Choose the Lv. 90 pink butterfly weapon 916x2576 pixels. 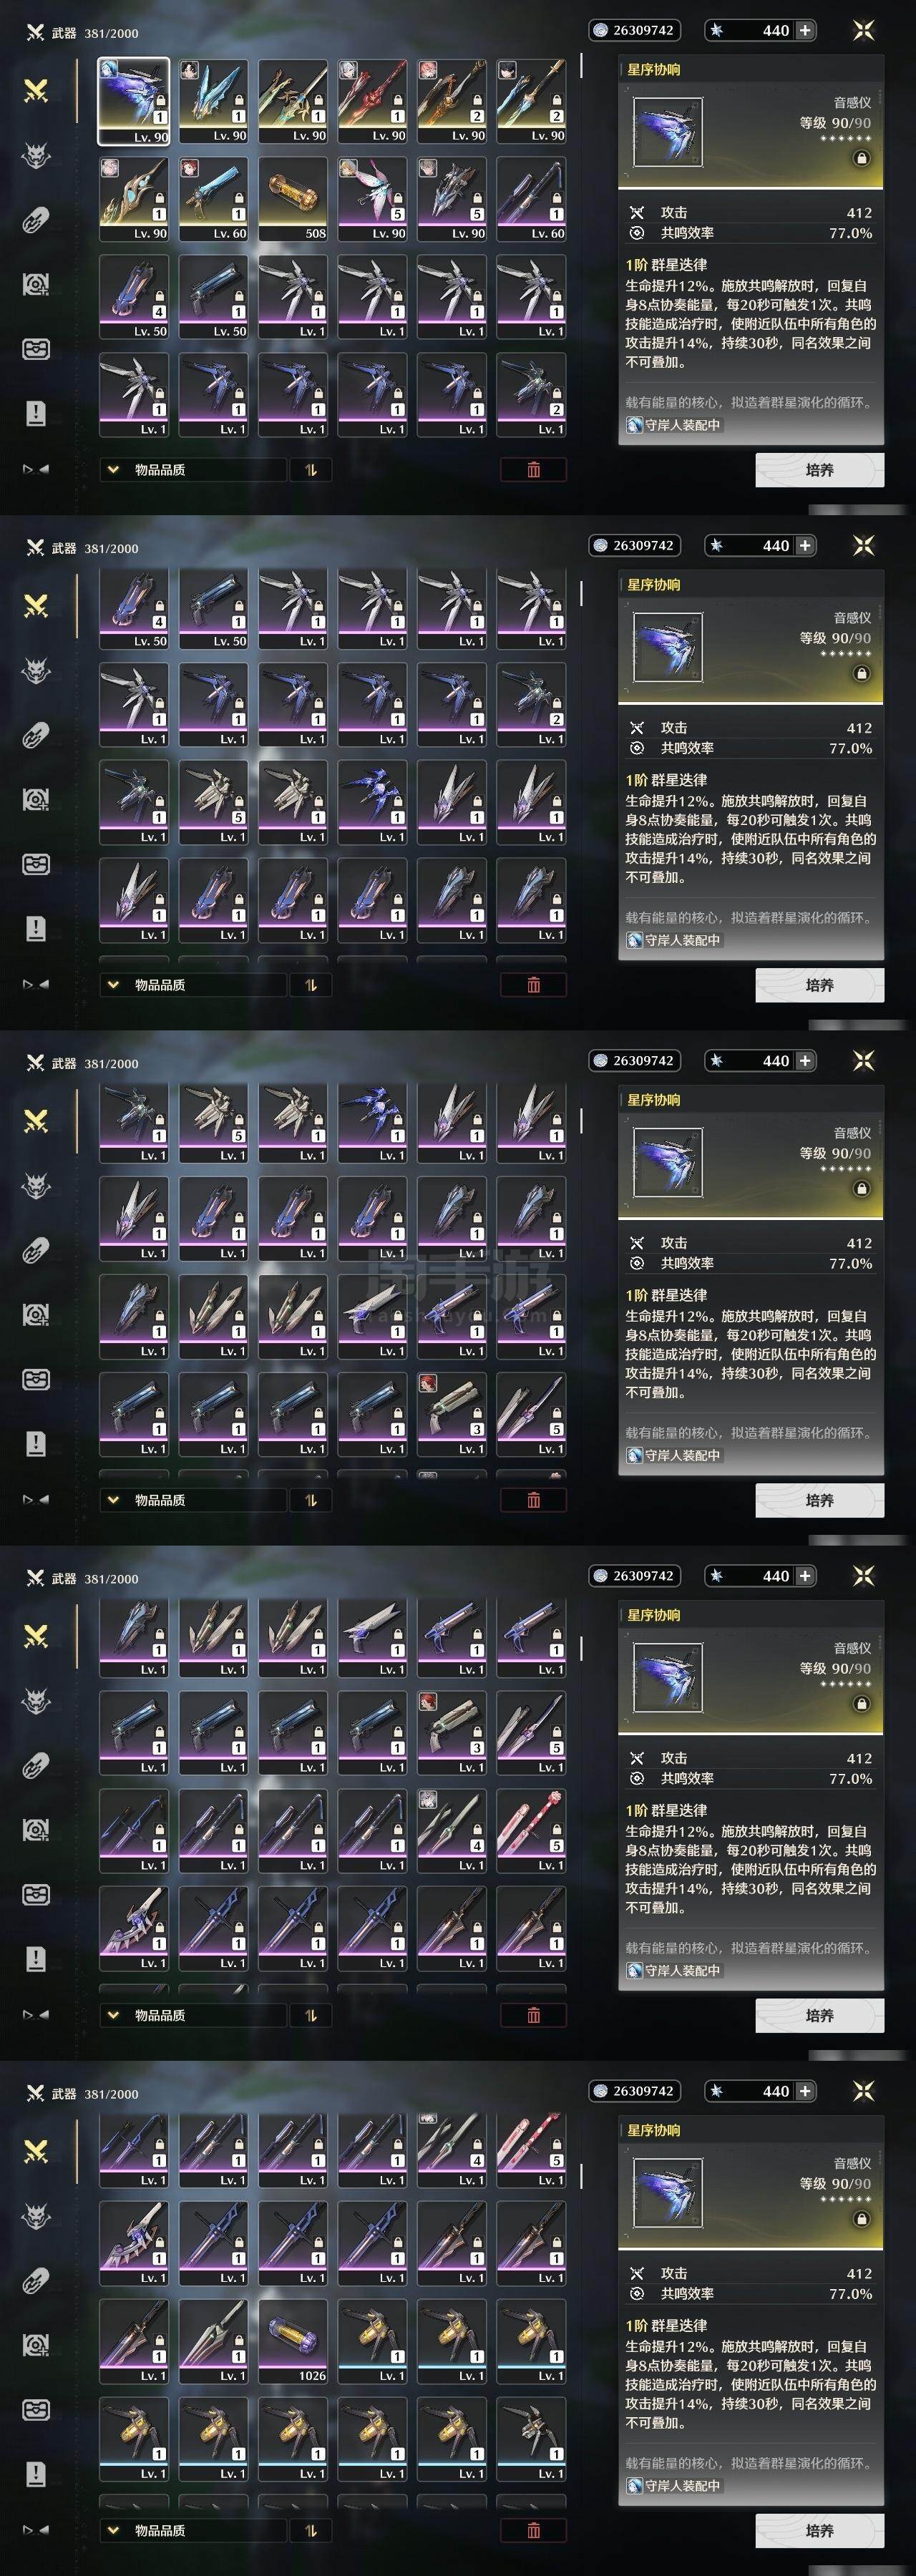(372, 198)
